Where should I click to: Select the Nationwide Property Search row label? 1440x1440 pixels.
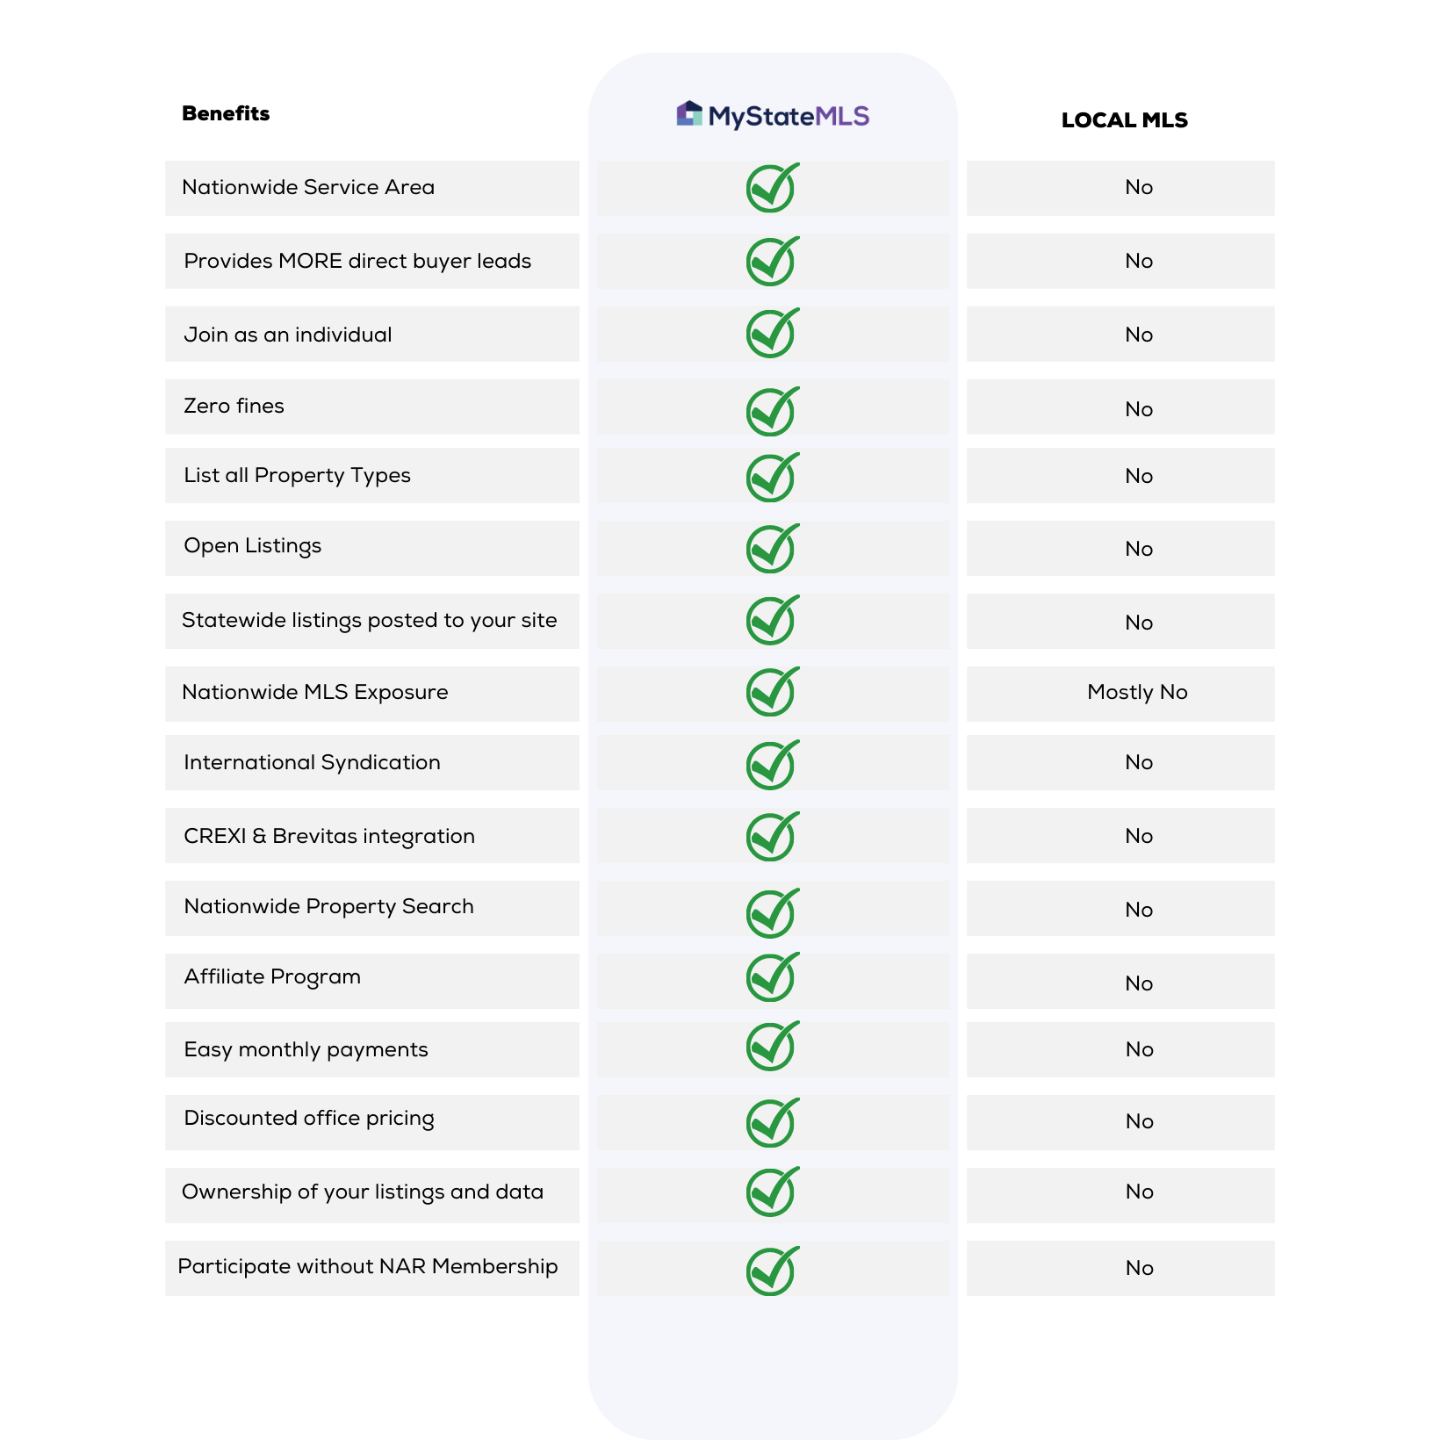(328, 907)
